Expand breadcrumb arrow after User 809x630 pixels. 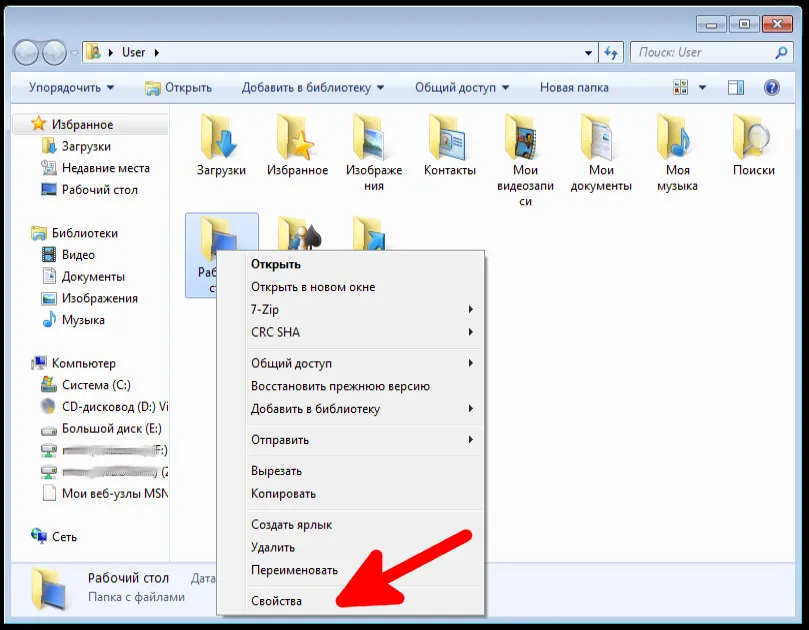(x=156, y=53)
